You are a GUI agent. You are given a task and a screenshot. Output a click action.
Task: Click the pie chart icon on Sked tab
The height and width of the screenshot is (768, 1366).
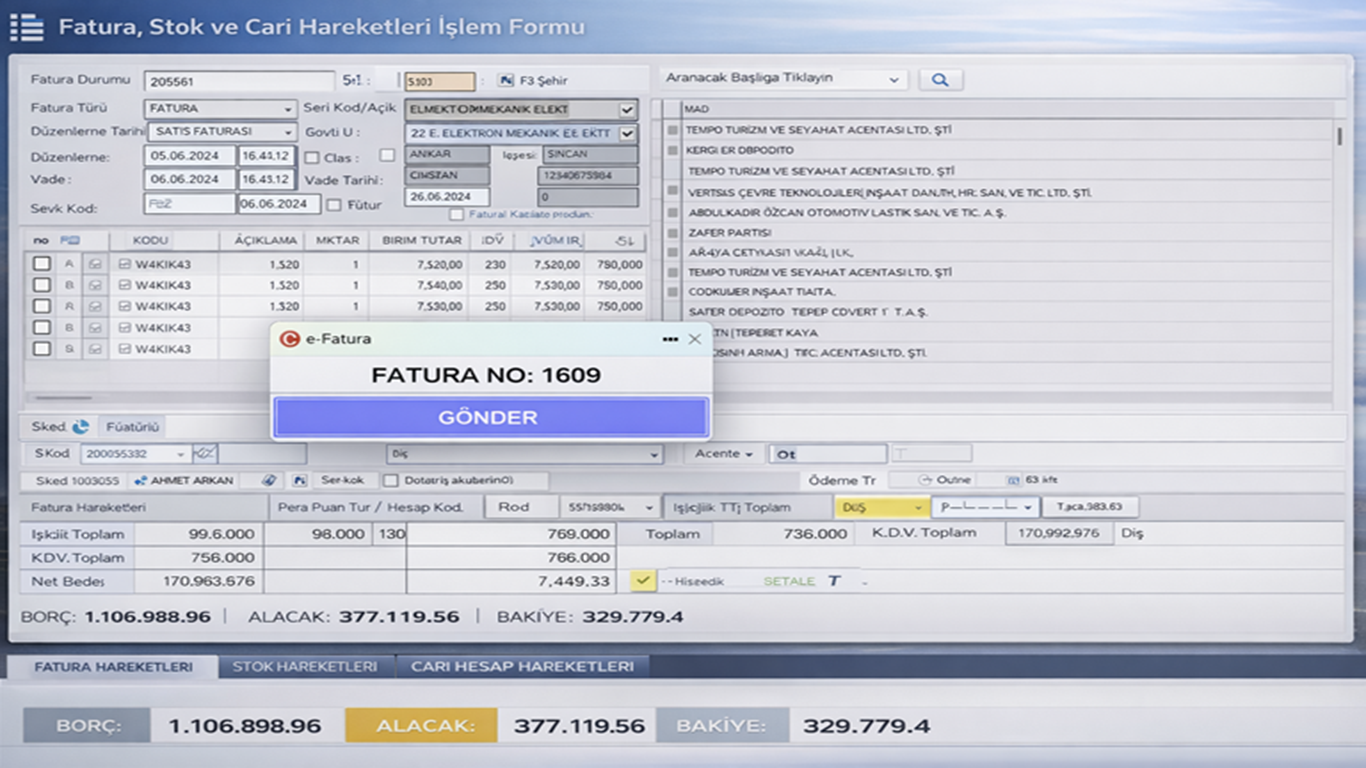click(81, 427)
